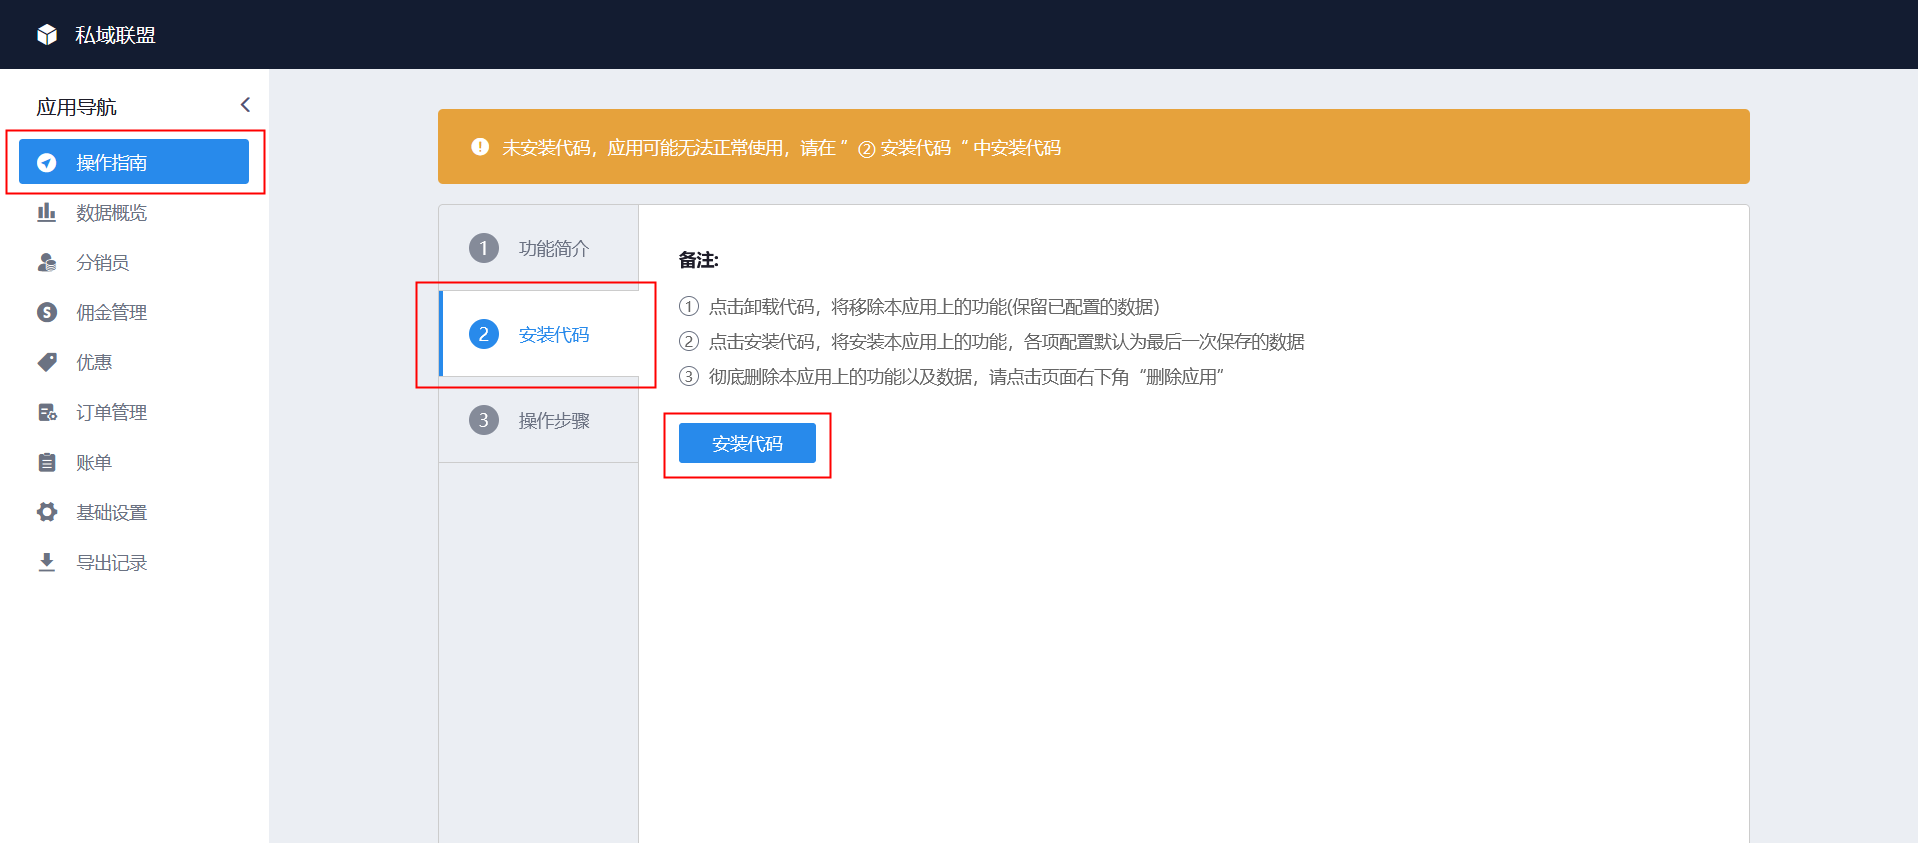The image size is (1918, 843).
Task: Click the 佣金管理 dollar coin icon
Action: [x=47, y=312]
